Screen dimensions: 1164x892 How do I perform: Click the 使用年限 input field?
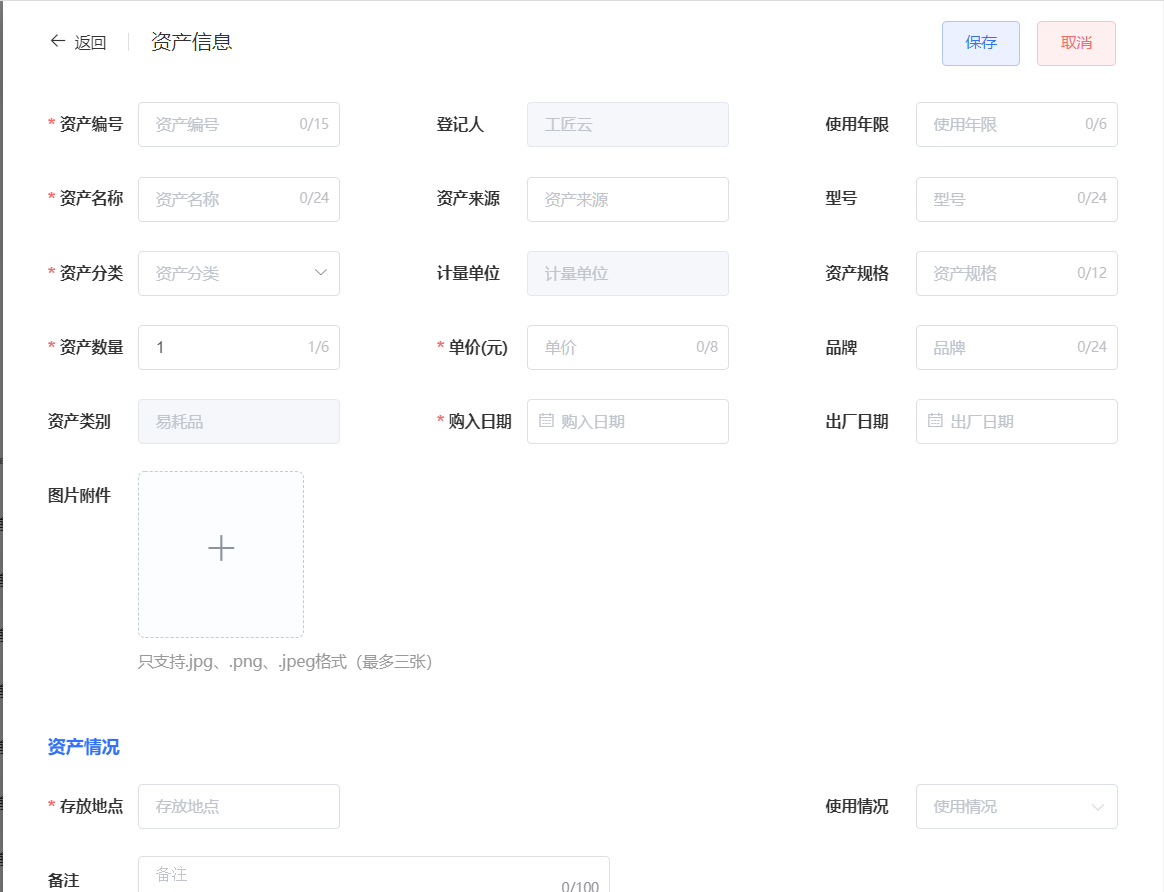1016,124
